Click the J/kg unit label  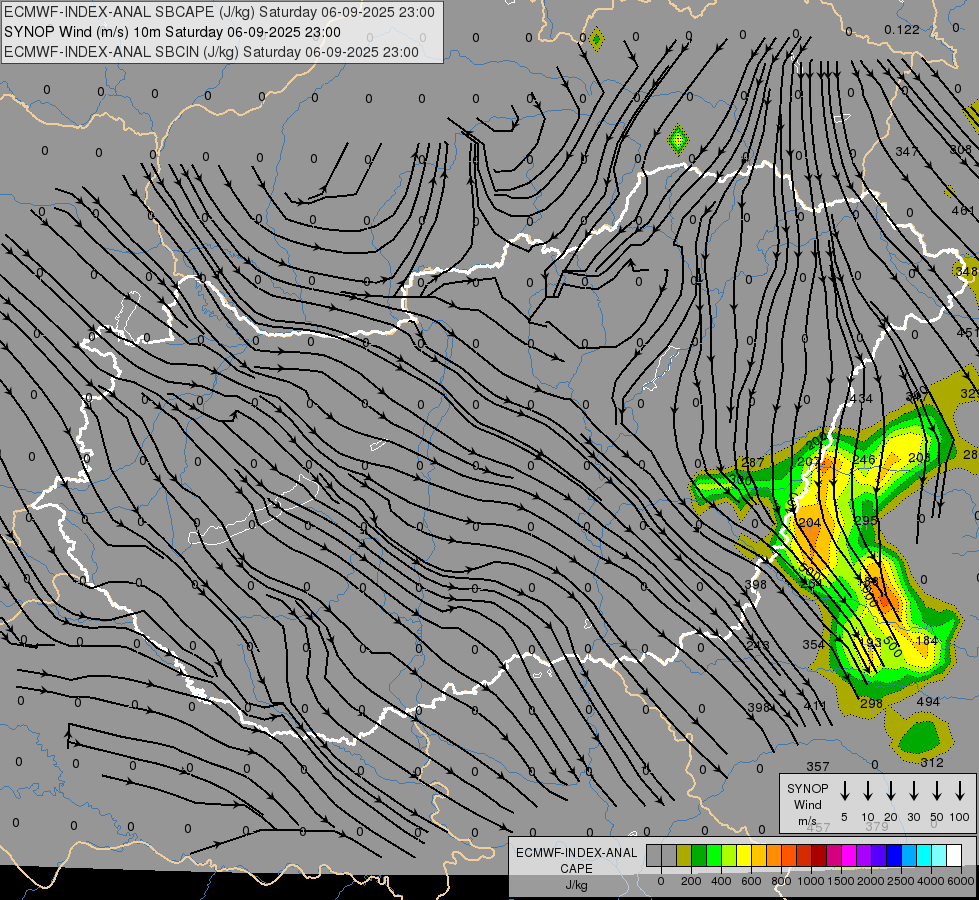pos(576,885)
